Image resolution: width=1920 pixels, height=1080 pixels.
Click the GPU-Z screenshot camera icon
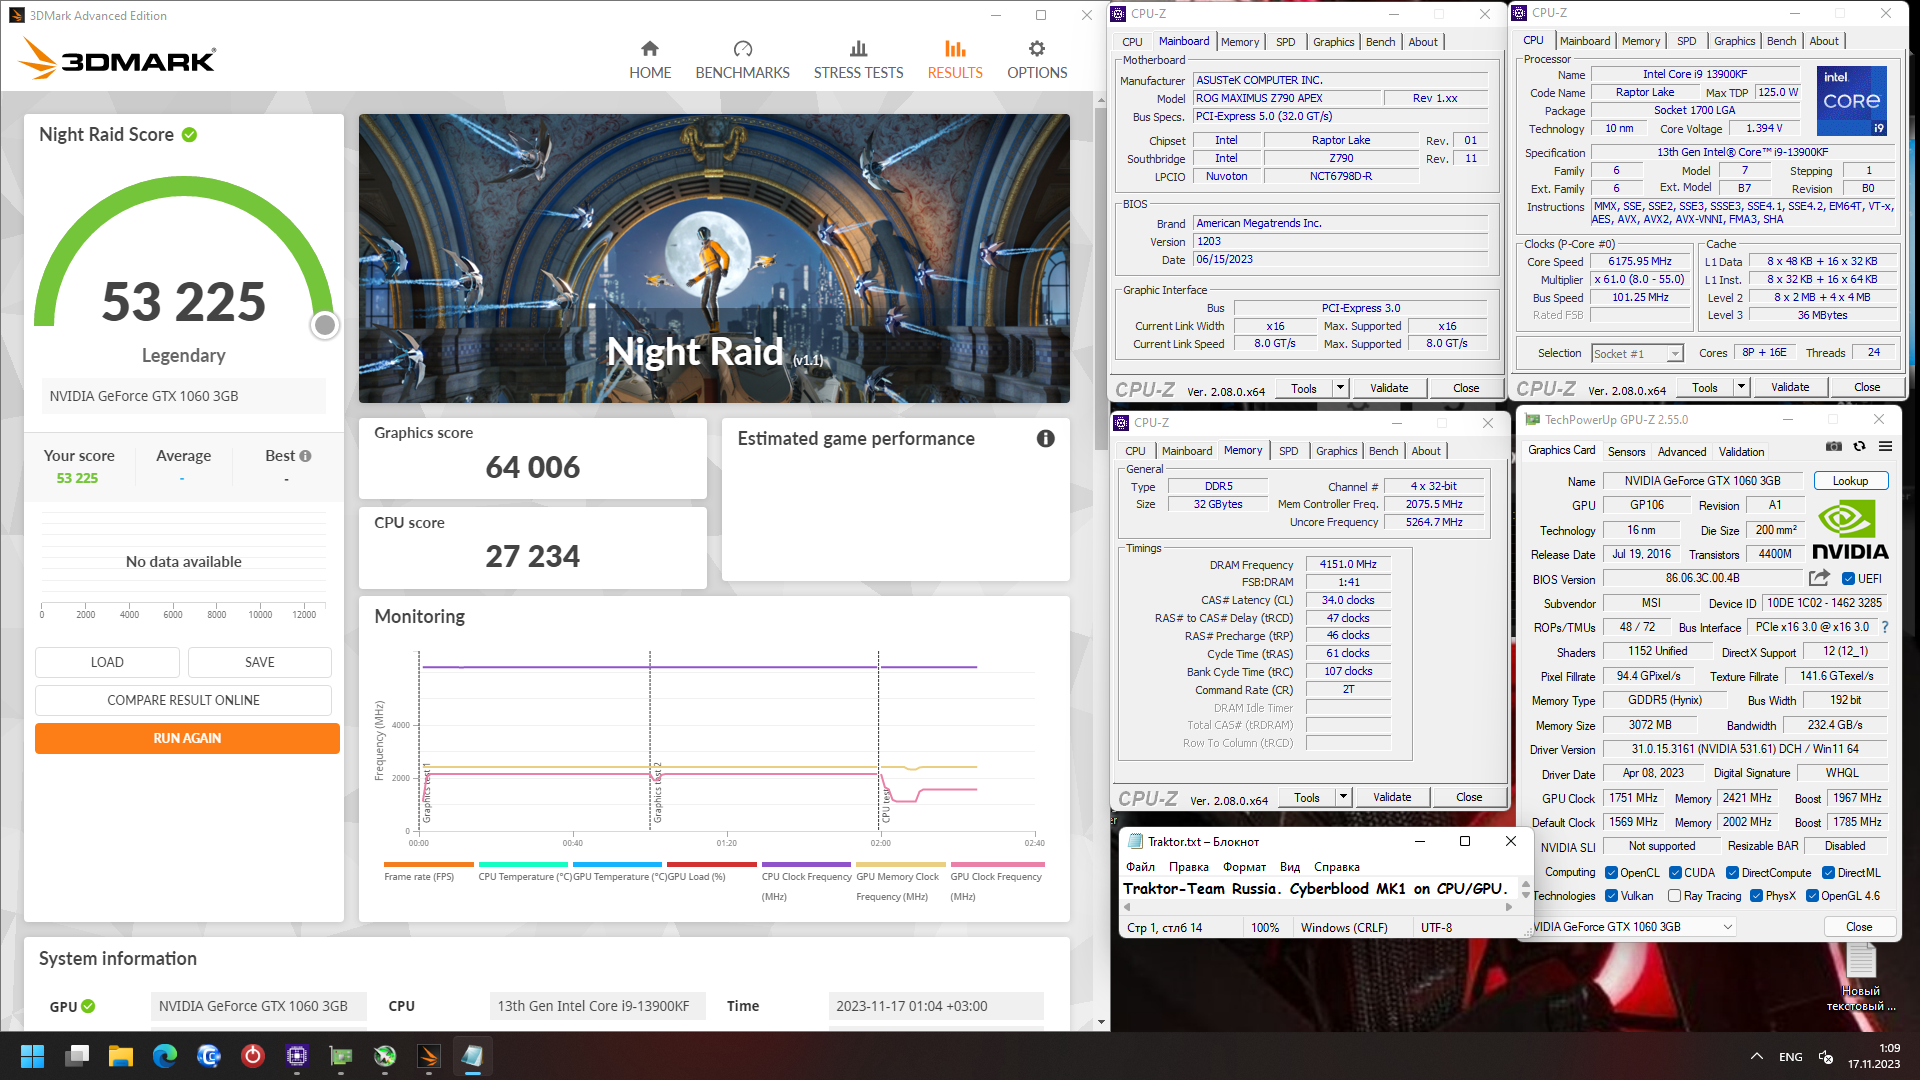[1834, 447]
